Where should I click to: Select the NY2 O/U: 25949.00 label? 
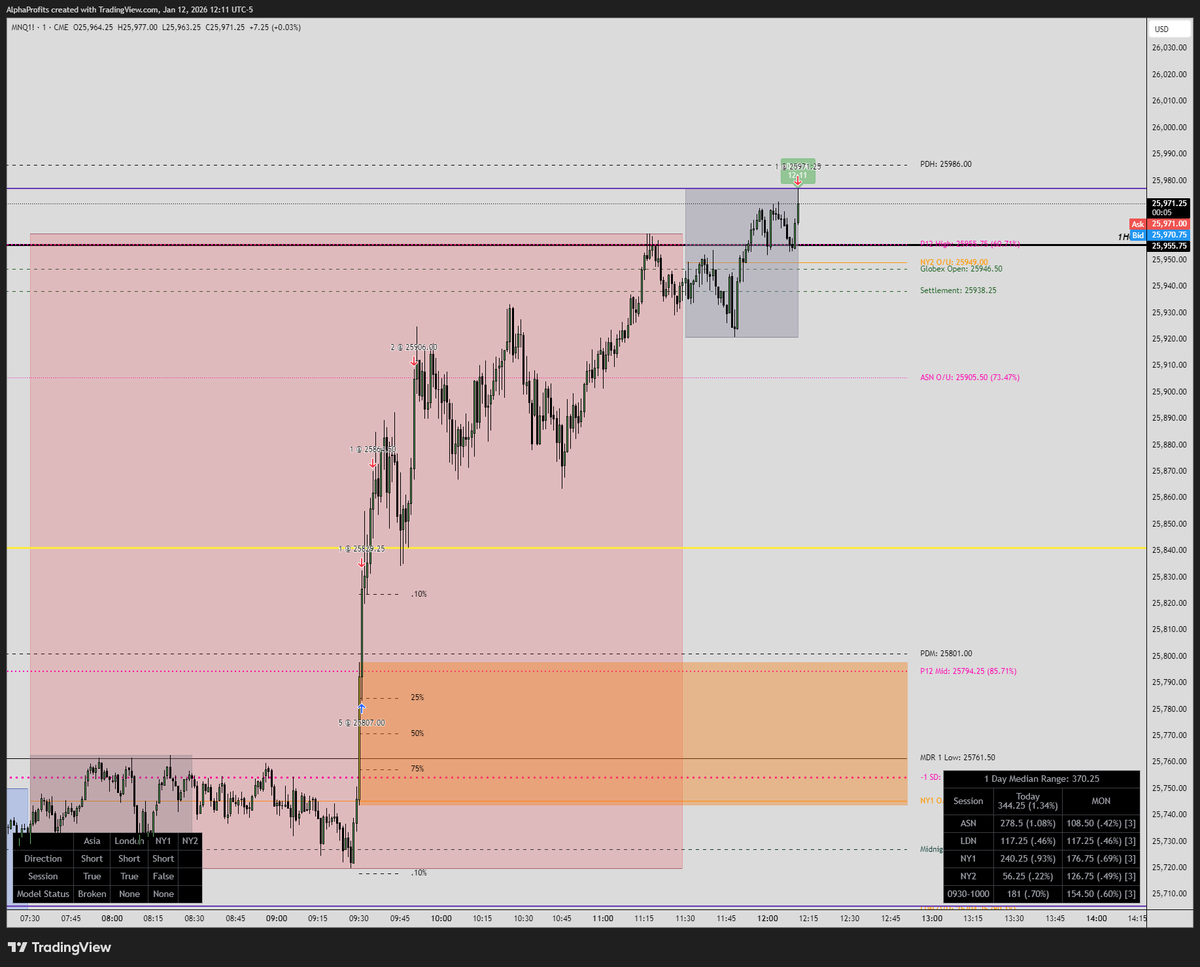point(954,262)
